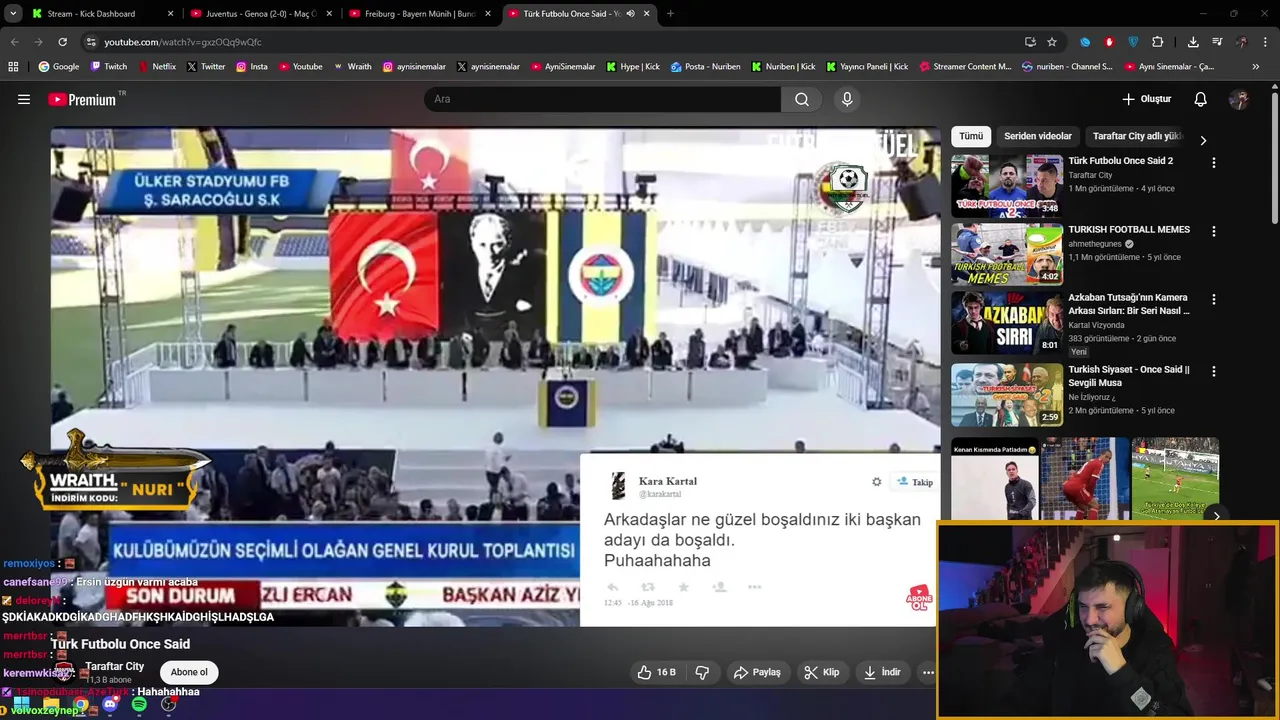Open options for TURKISH FOOTBALL MEMES video

pyautogui.click(x=1214, y=231)
